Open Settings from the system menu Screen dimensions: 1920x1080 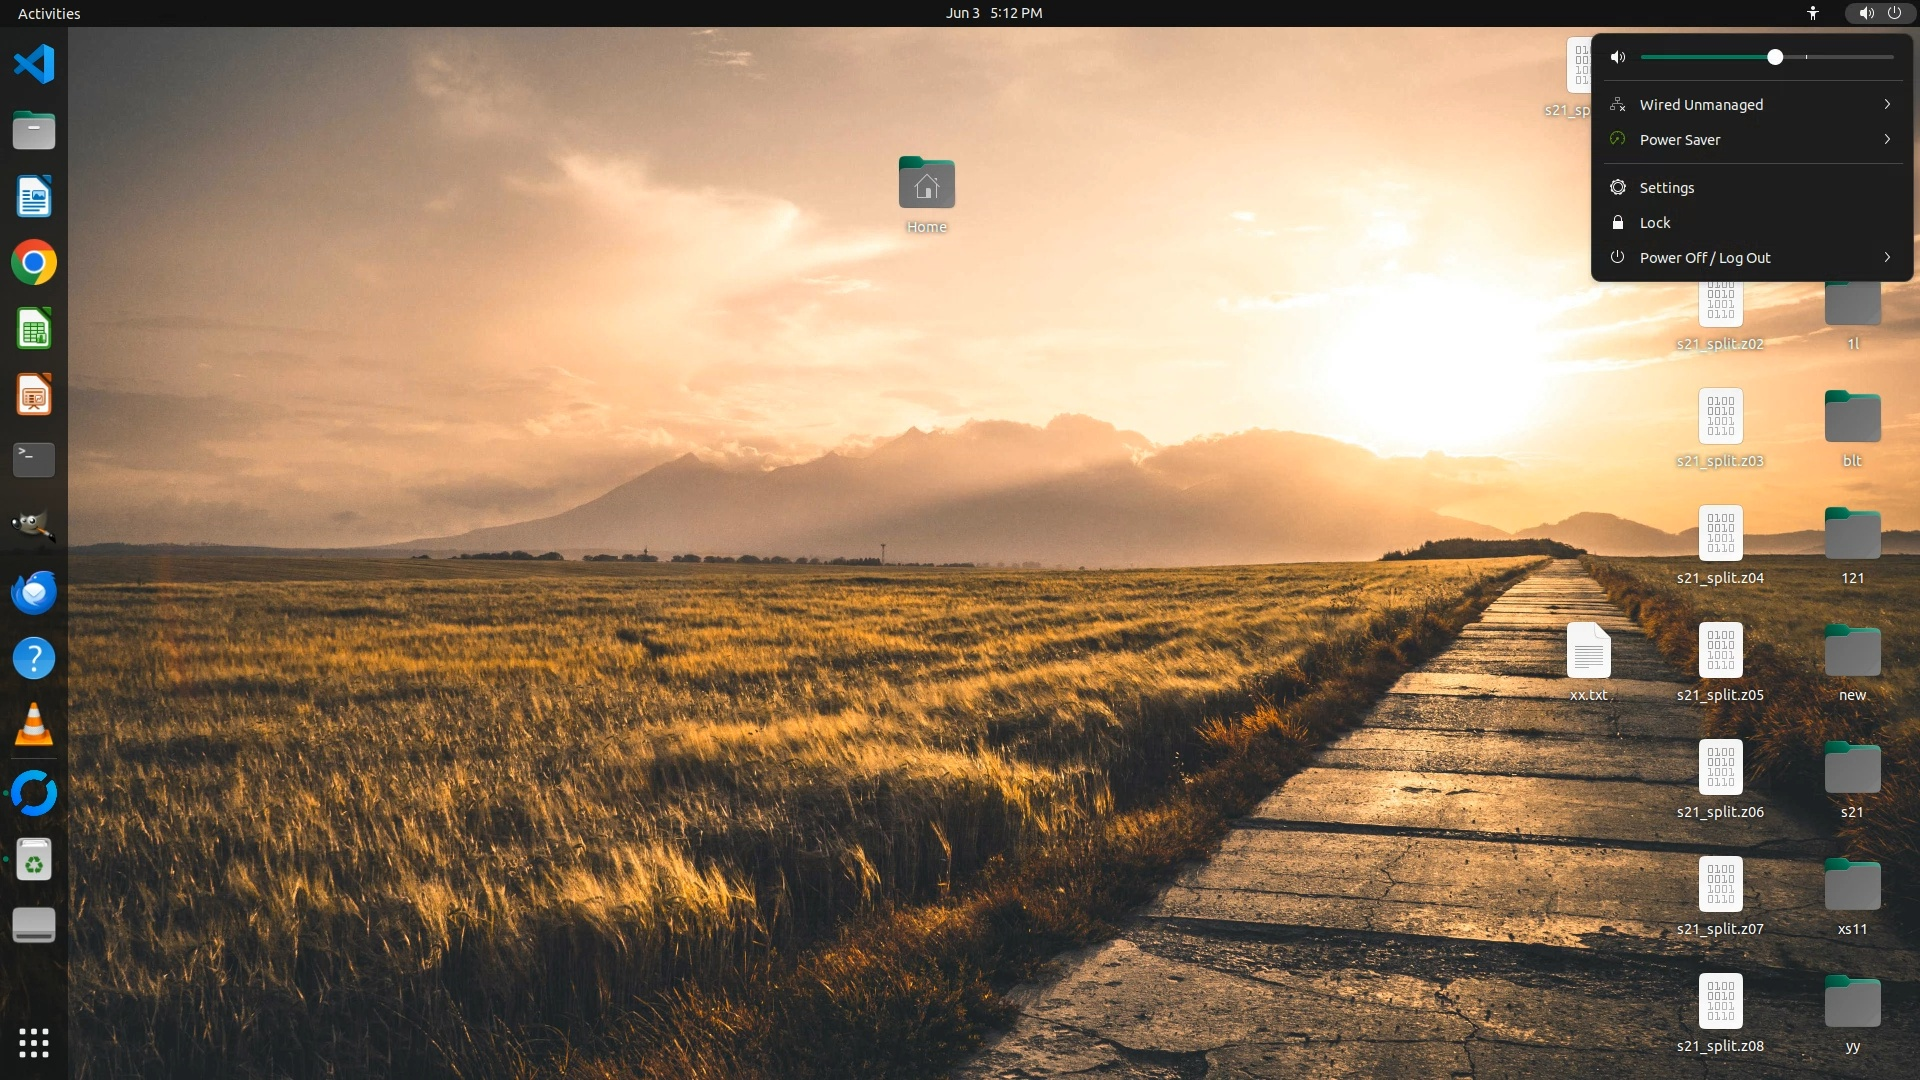(1666, 188)
